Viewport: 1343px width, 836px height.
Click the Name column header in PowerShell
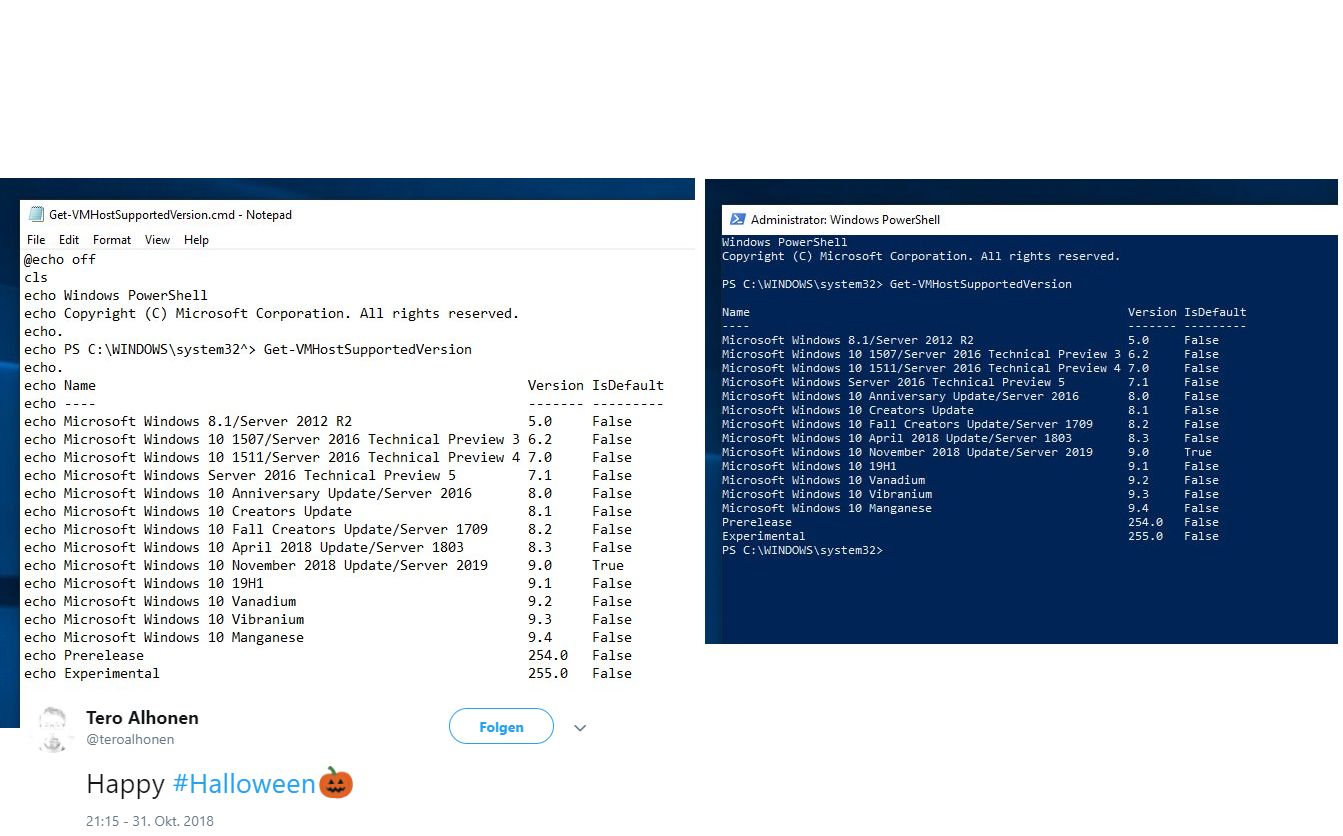click(x=736, y=312)
